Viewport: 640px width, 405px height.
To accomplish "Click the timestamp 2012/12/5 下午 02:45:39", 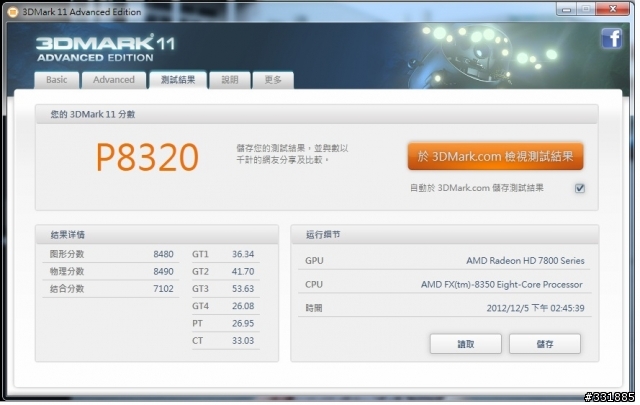I will click(535, 308).
